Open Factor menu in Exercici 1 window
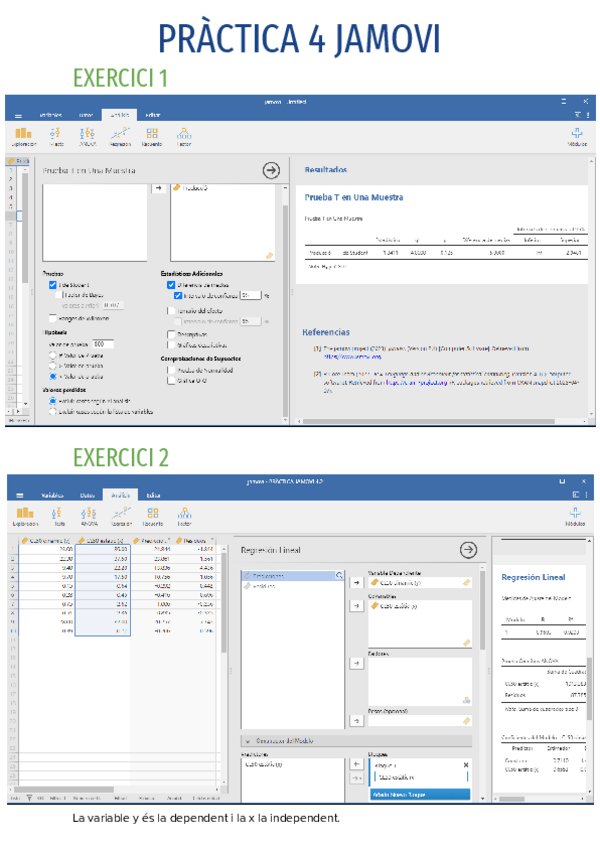Viewport: 600px width, 848px height. click(x=184, y=137)
